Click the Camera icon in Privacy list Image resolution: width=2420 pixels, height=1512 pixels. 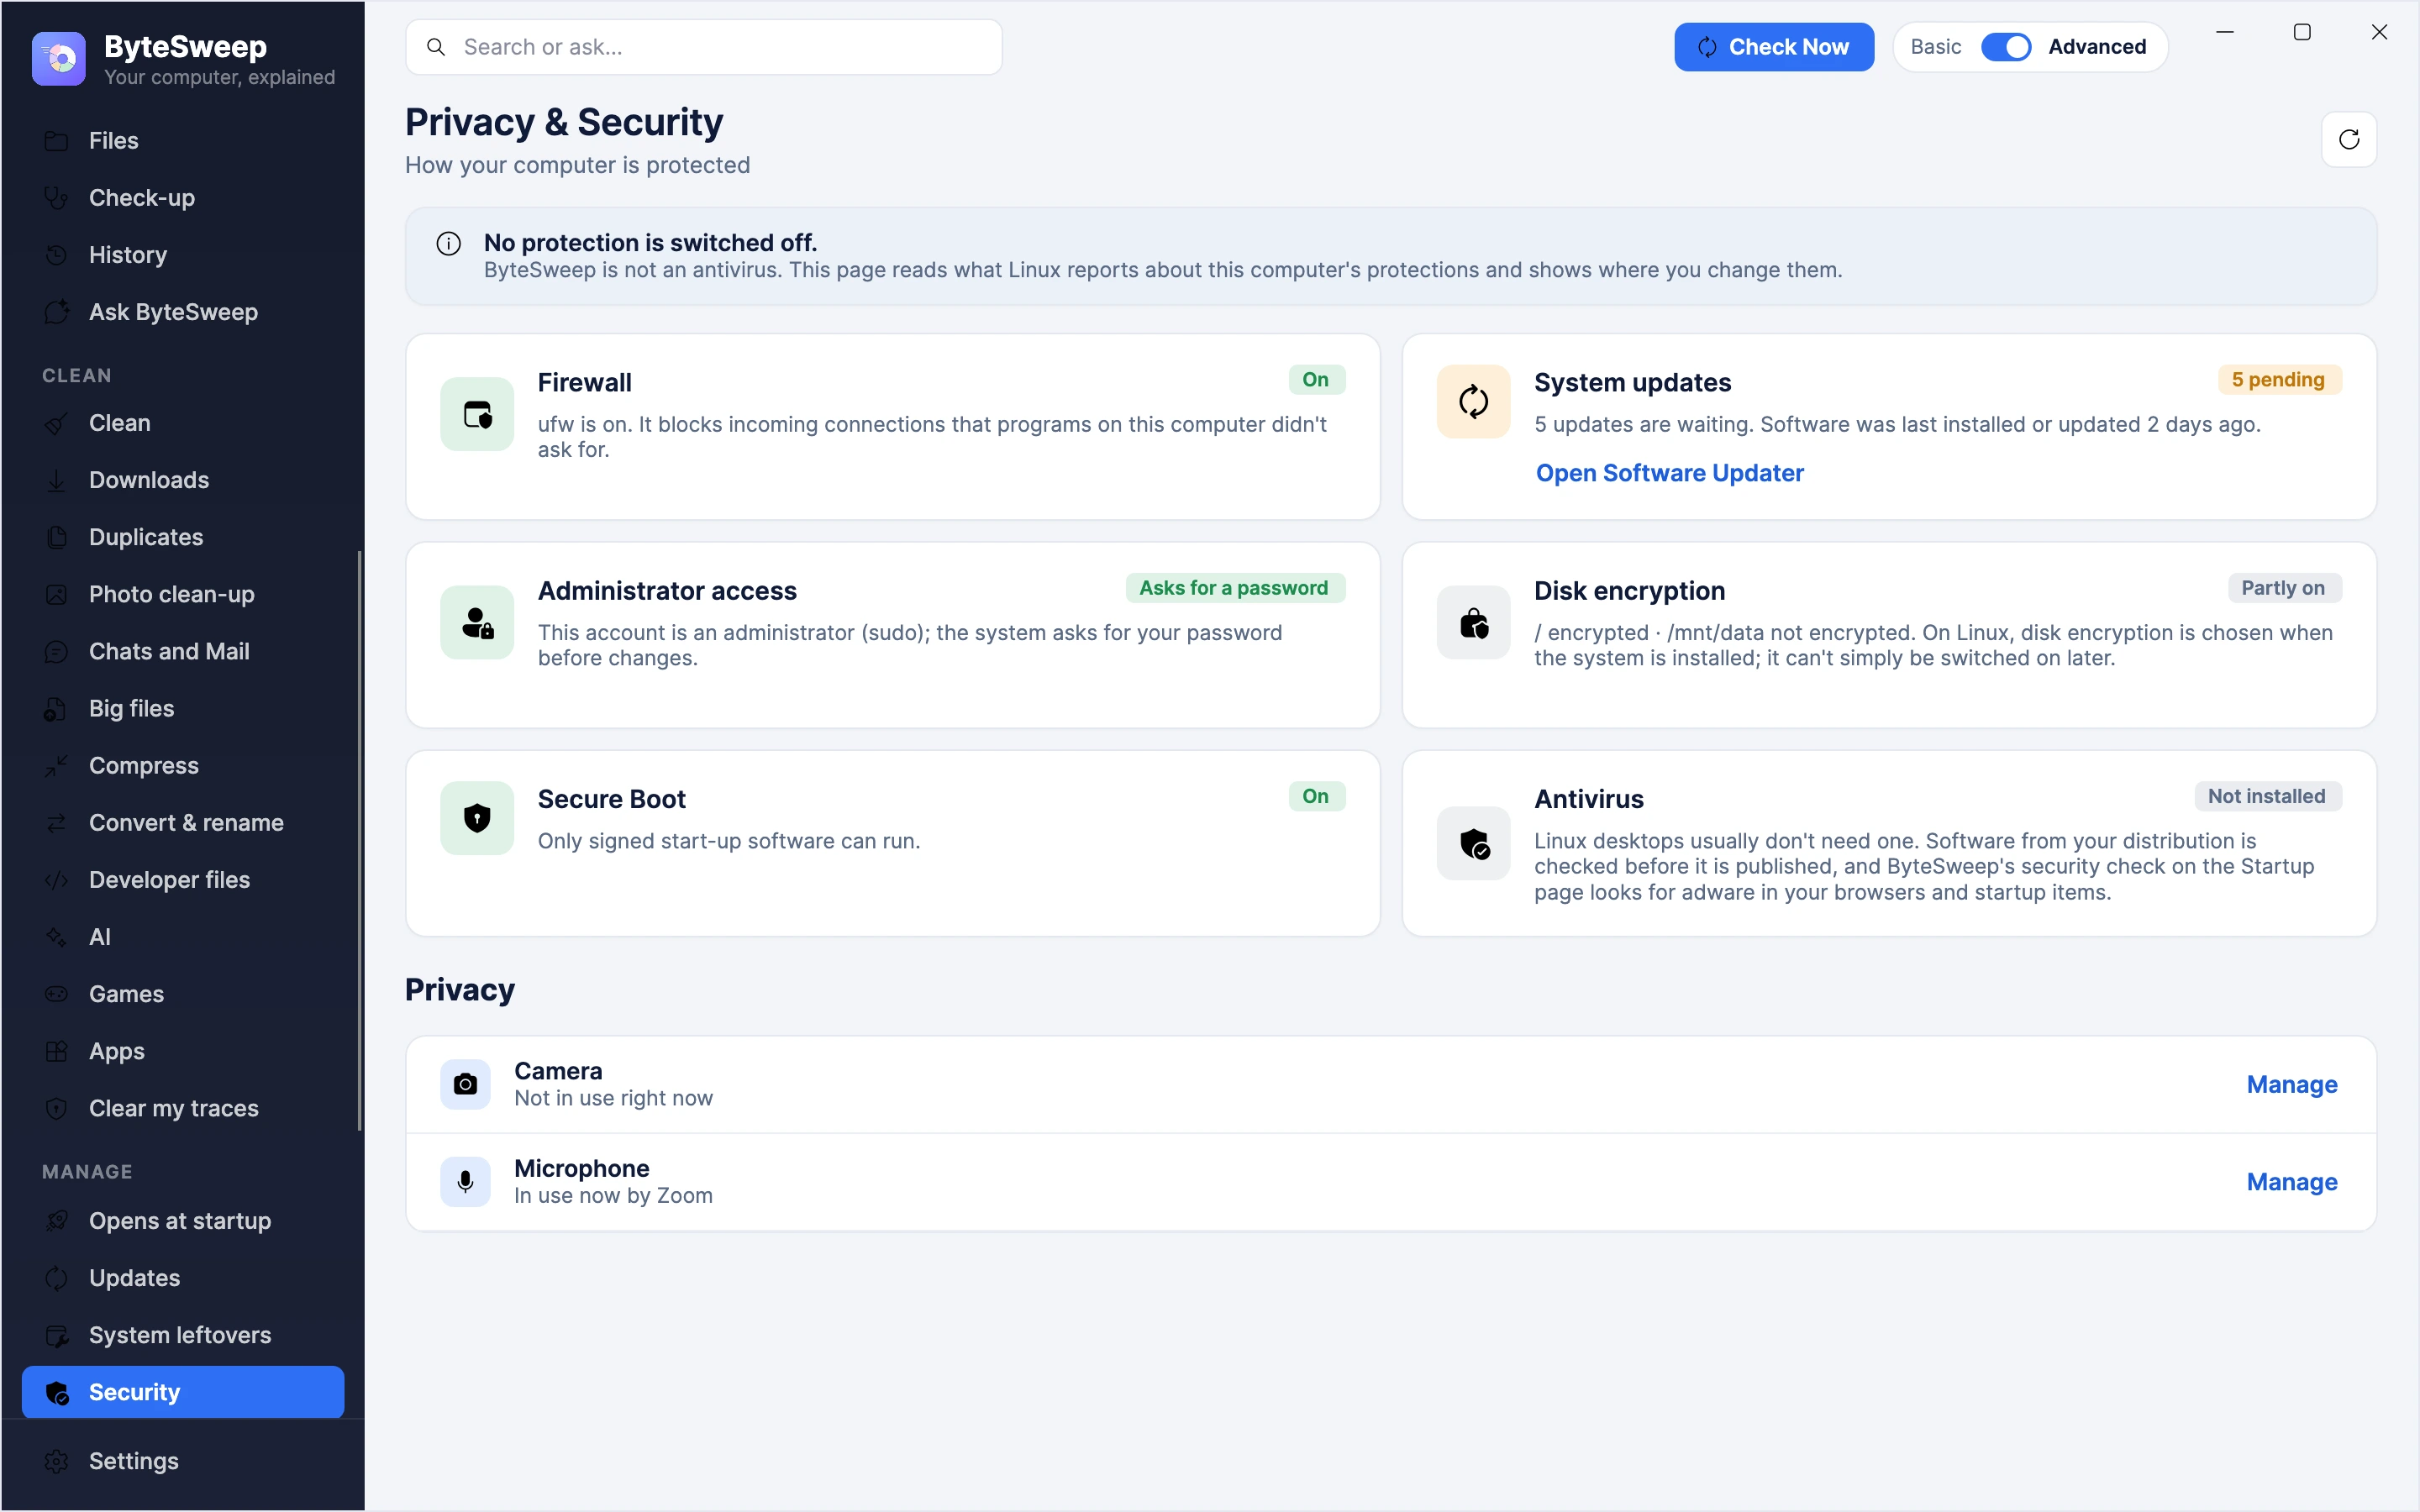pos(465,1084)
